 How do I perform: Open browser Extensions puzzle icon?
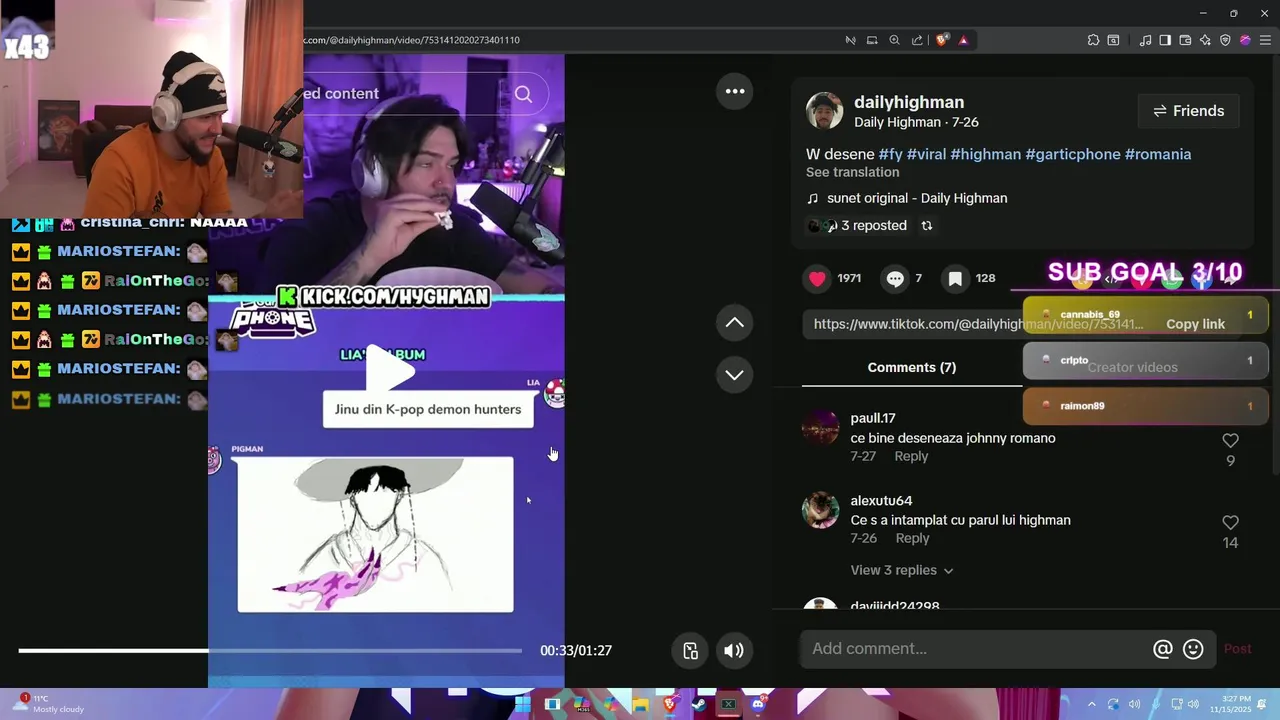pos(1093,40)
